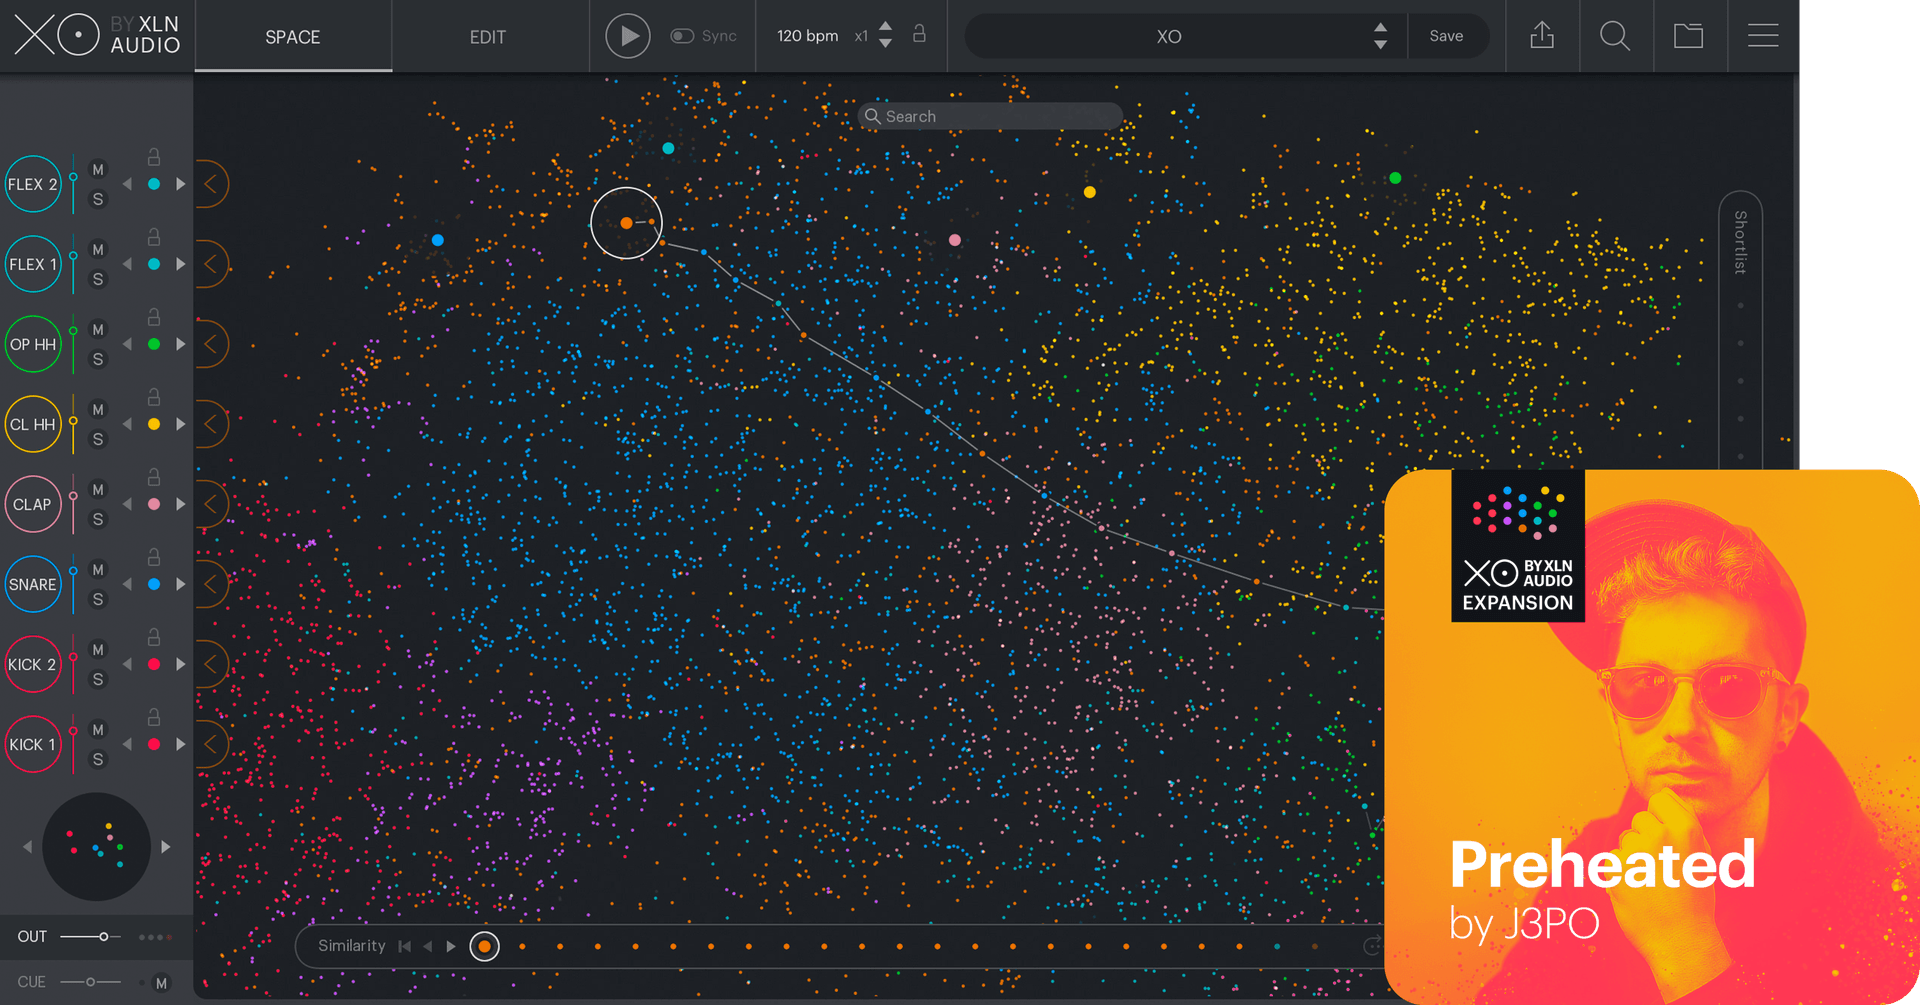Go to next FLEX 2 sample
This screenshot has width=1920, height=1005.
tap(181, 184)
